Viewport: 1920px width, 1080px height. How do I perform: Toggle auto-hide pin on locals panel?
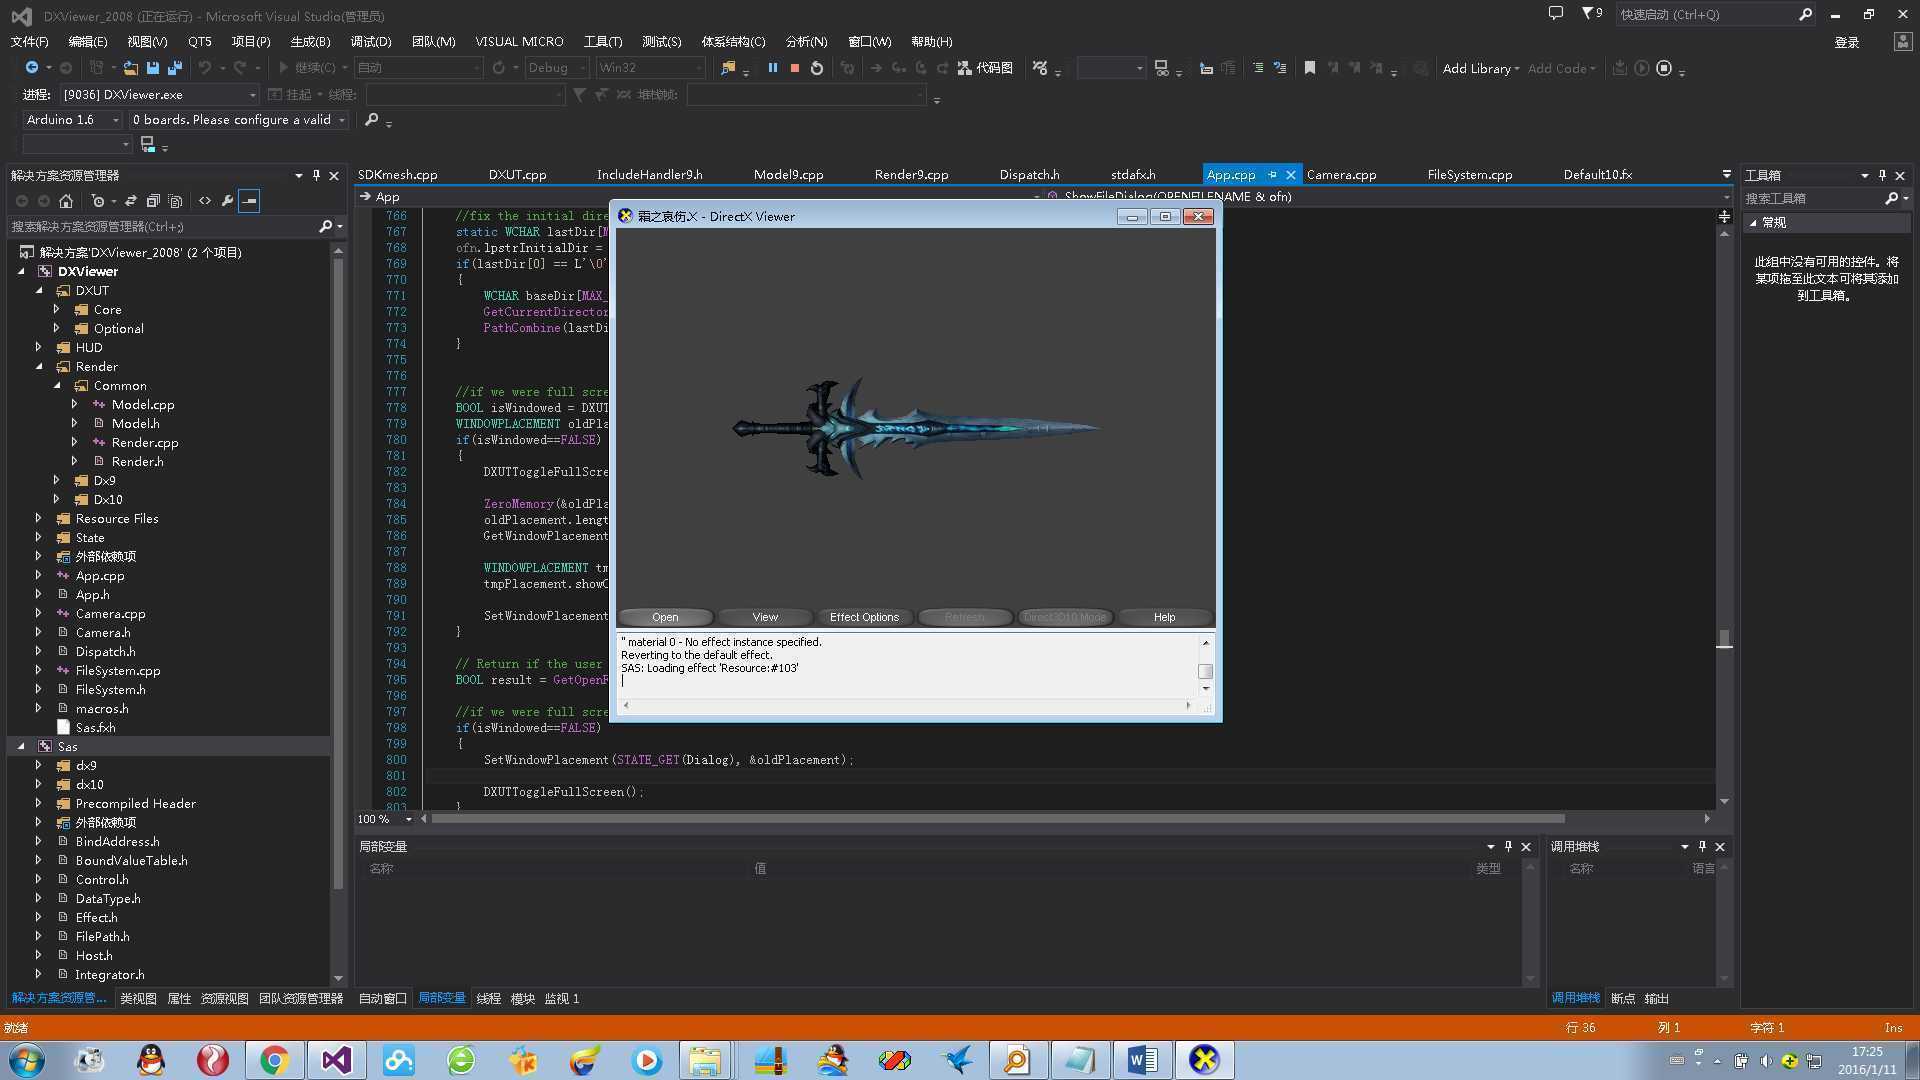(x=1508, y=847)
